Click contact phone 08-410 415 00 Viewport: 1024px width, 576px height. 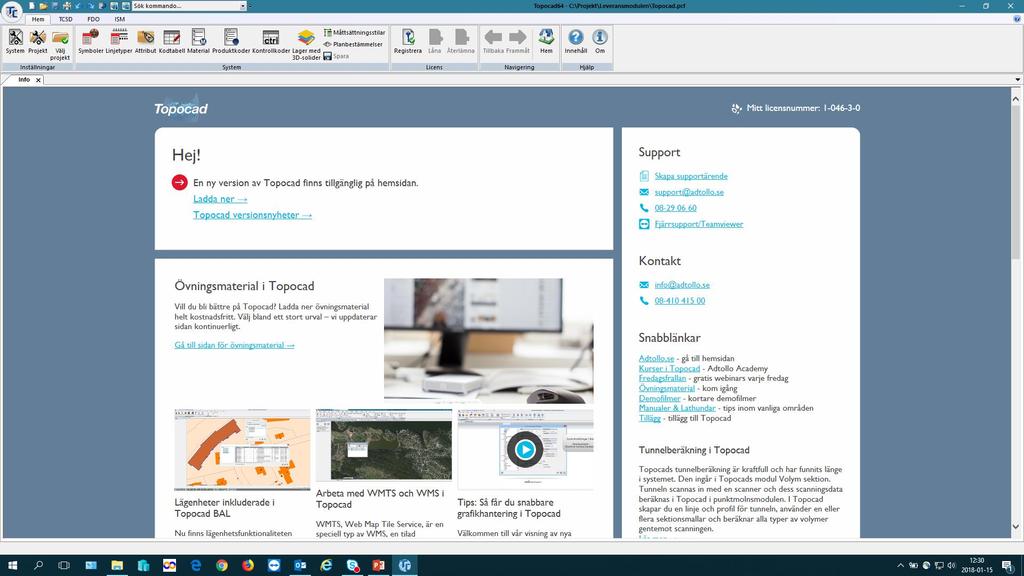tap(680, 300)
